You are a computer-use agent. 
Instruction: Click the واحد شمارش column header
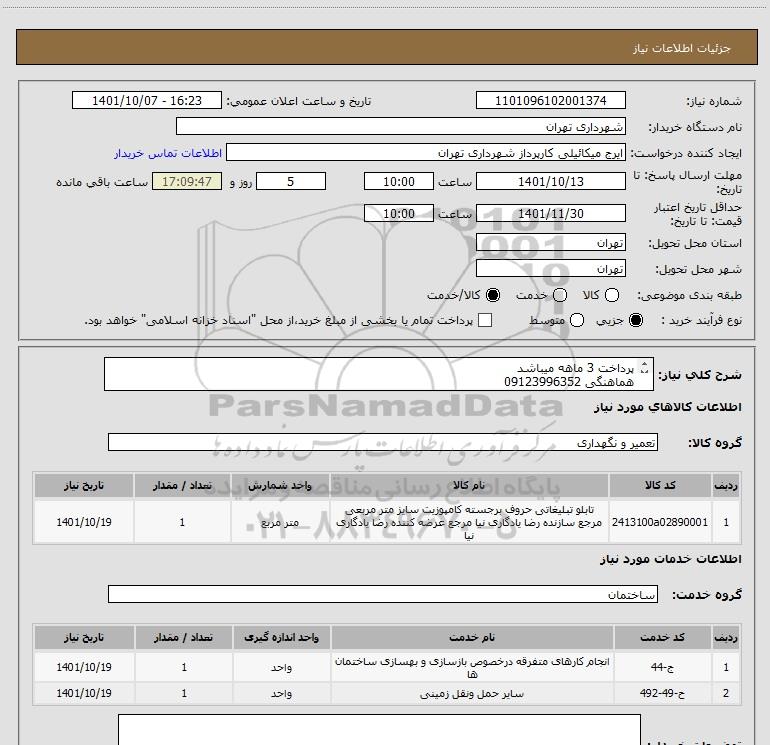click(280, 486)
